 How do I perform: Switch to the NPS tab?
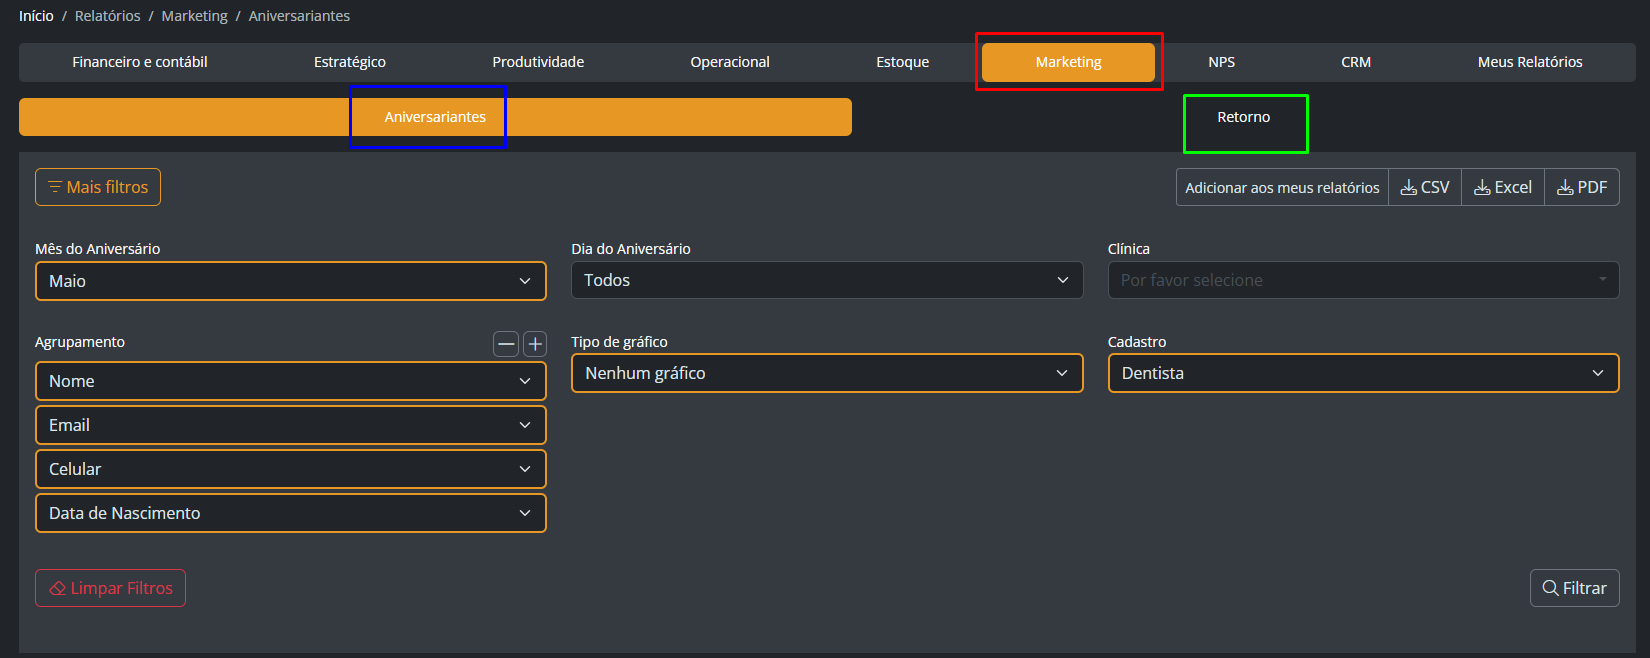[x=1221, y=62]
